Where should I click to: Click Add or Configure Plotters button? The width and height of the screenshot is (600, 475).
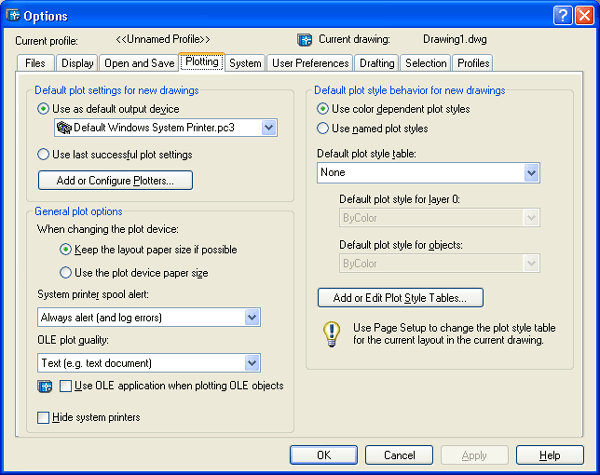pos(115,180)
